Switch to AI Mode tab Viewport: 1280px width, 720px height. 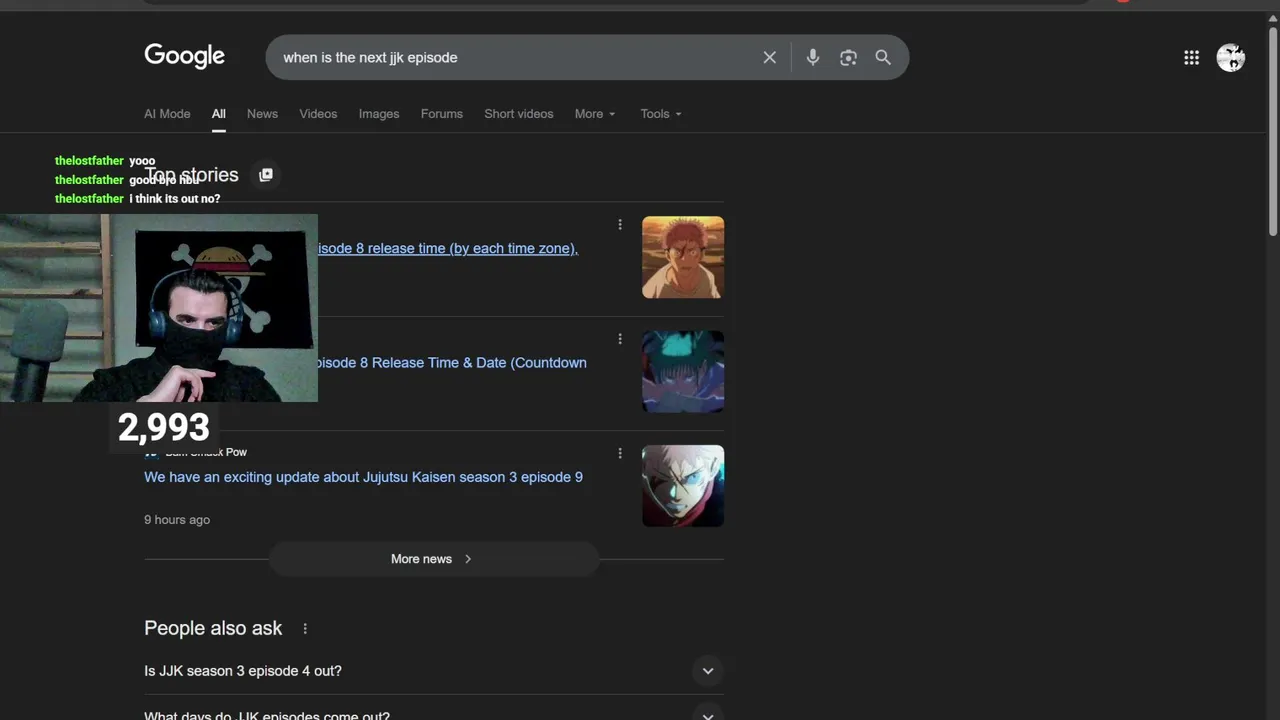pos(167,114)
